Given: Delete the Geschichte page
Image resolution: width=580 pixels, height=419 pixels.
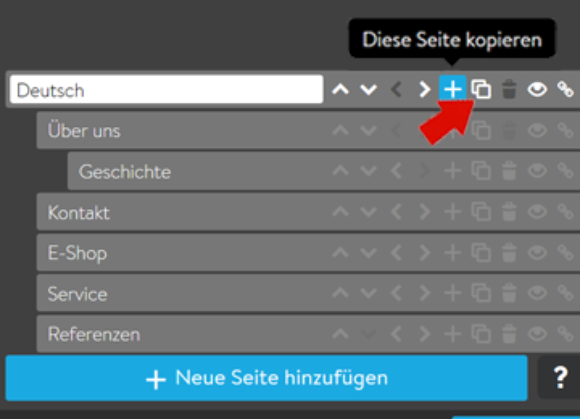Looking at the screenshot, I should click(509, 171).
